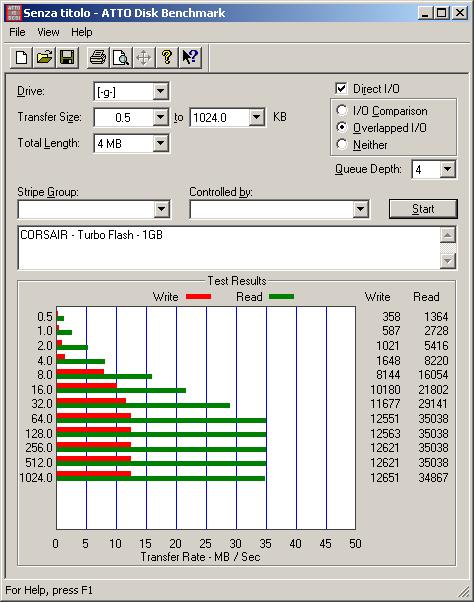Click the write value 358
The width and height of the screenshot is (474, 602).
tap(391, 317)
